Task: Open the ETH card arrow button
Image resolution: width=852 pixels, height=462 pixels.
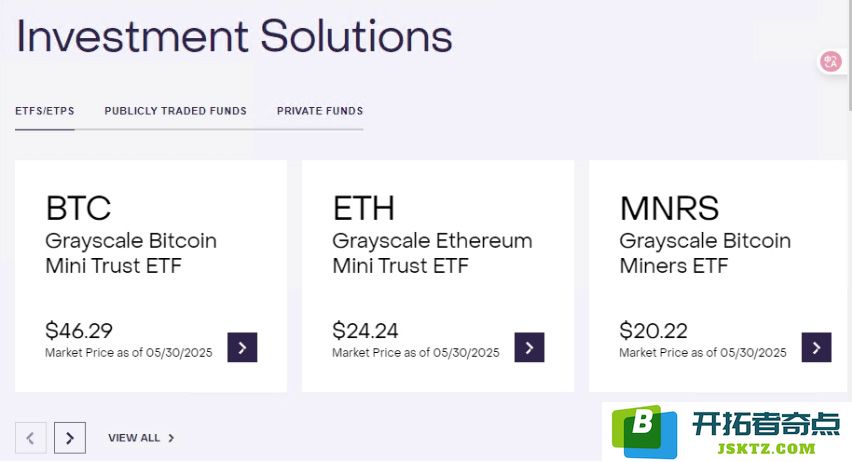Action: pos(529,347)
